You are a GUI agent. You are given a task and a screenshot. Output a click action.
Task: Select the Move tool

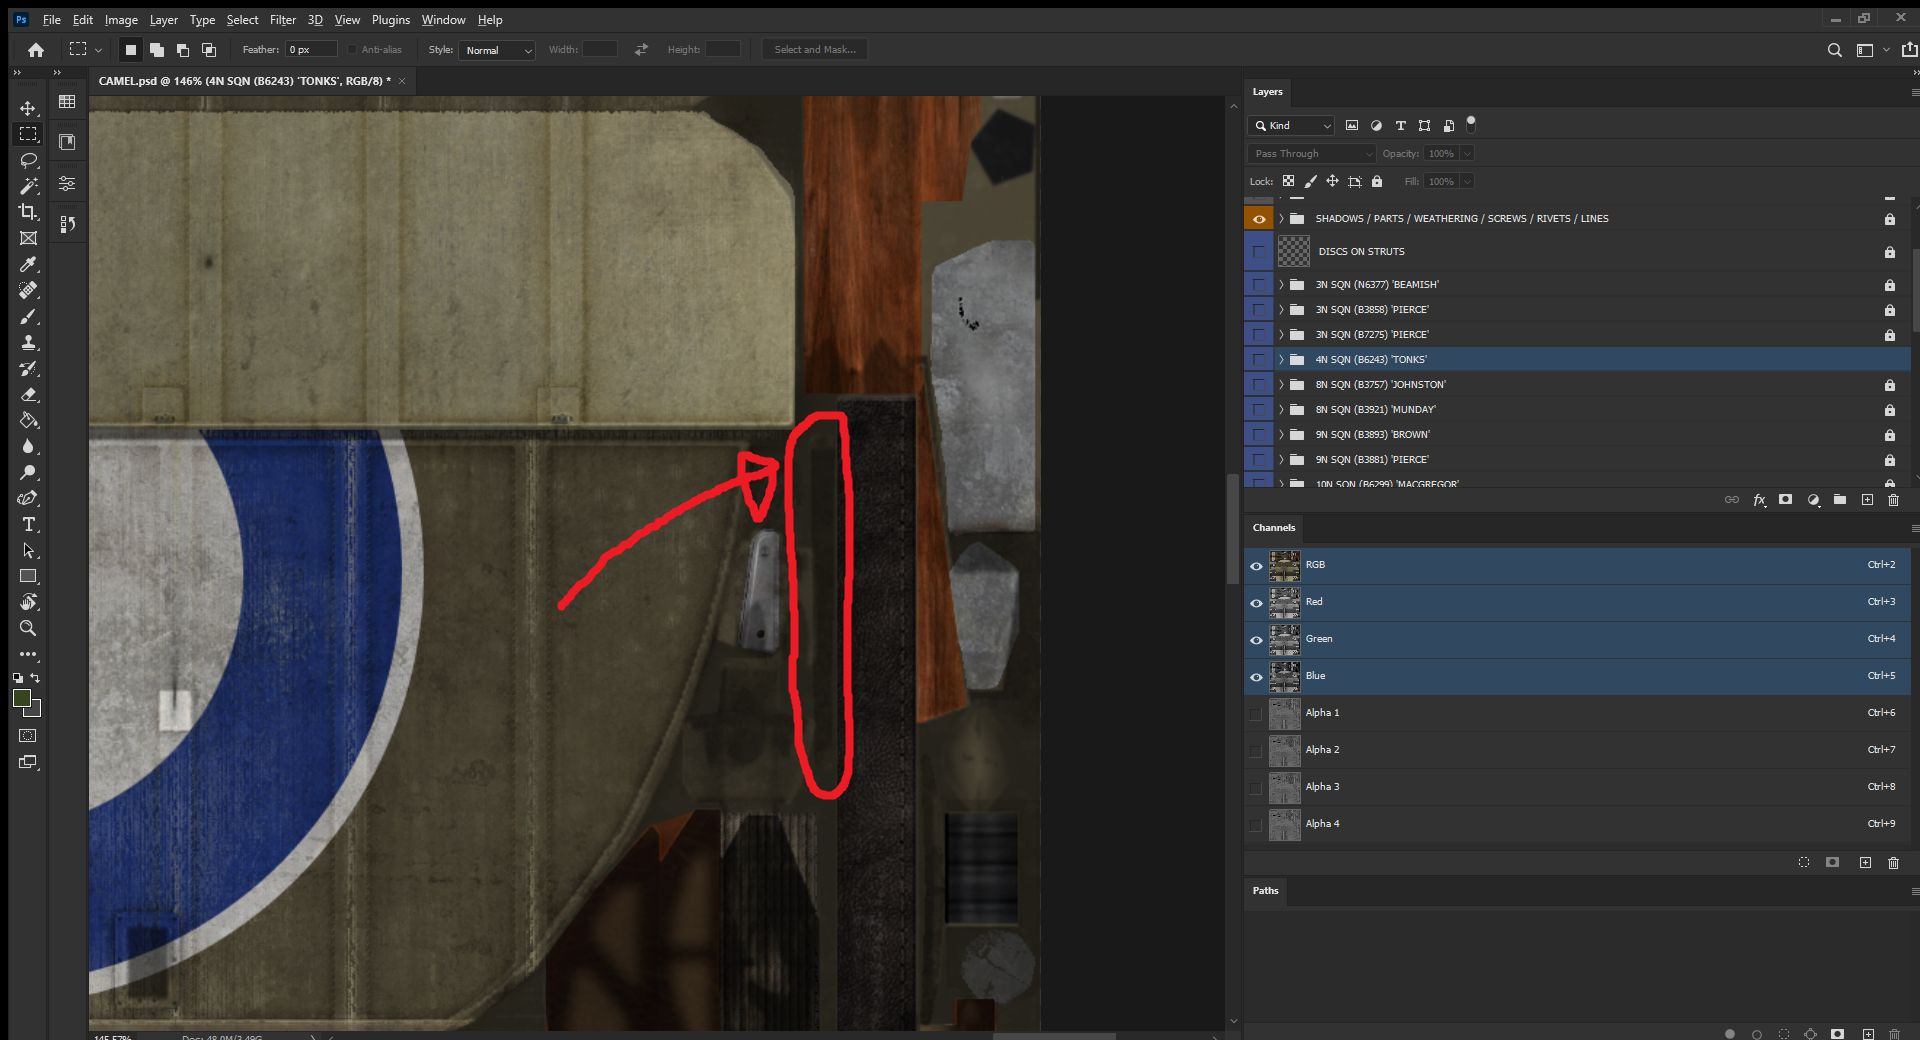28,108
